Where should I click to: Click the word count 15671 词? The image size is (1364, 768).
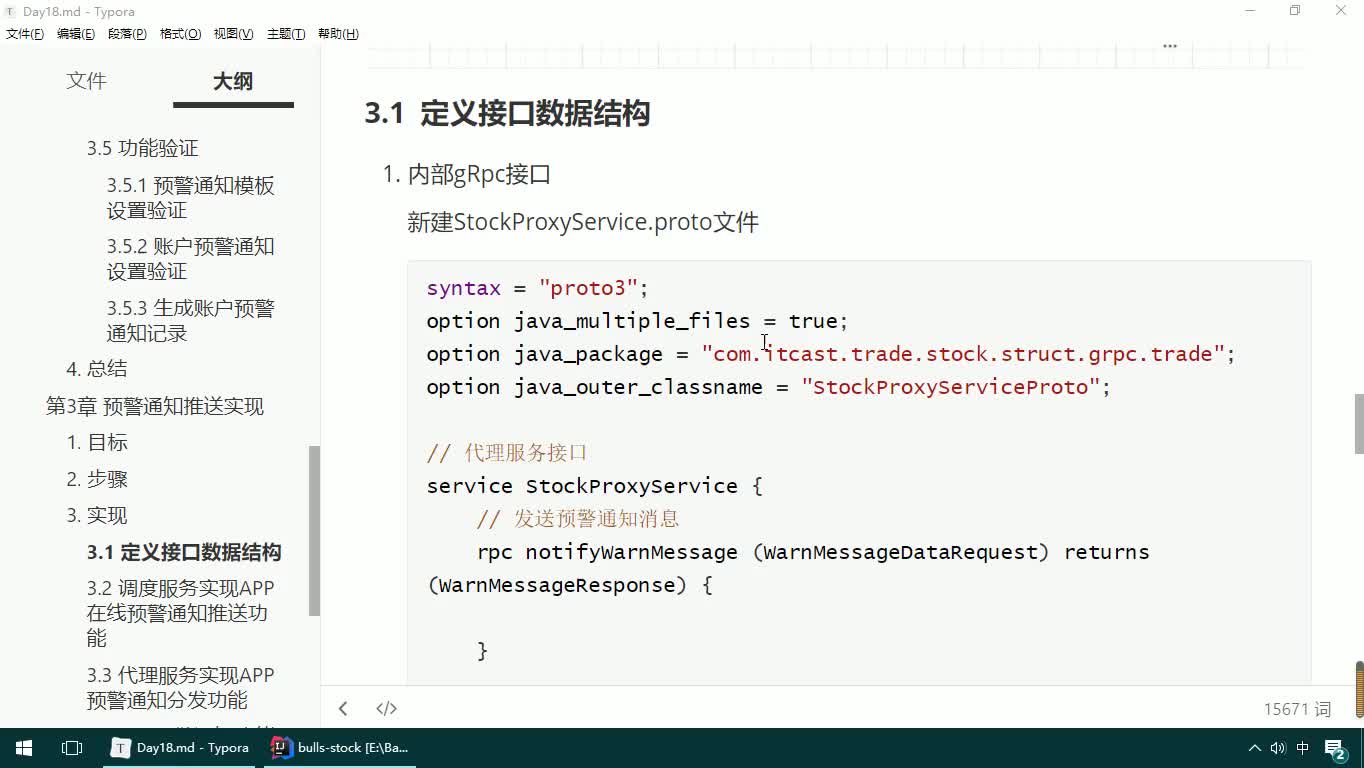[1297, 709]
